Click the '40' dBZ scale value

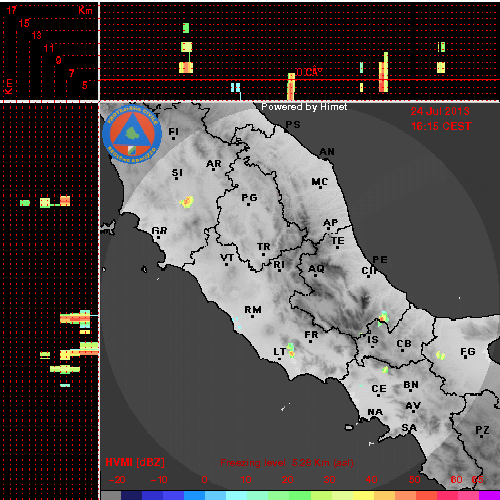coord(371,480)
